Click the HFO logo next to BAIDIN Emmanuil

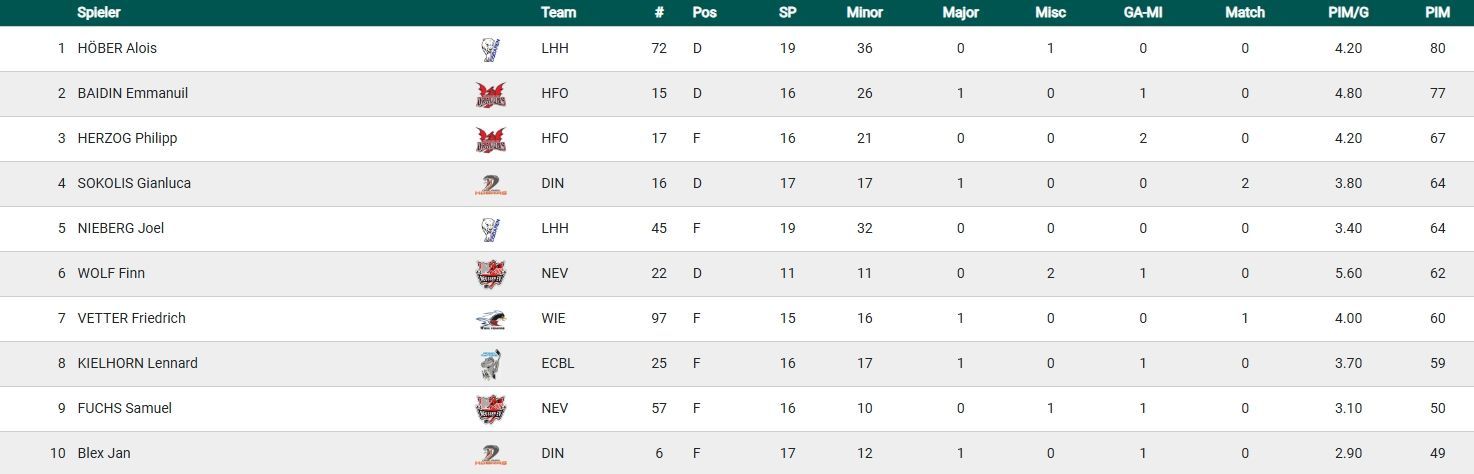coord(490,94)
